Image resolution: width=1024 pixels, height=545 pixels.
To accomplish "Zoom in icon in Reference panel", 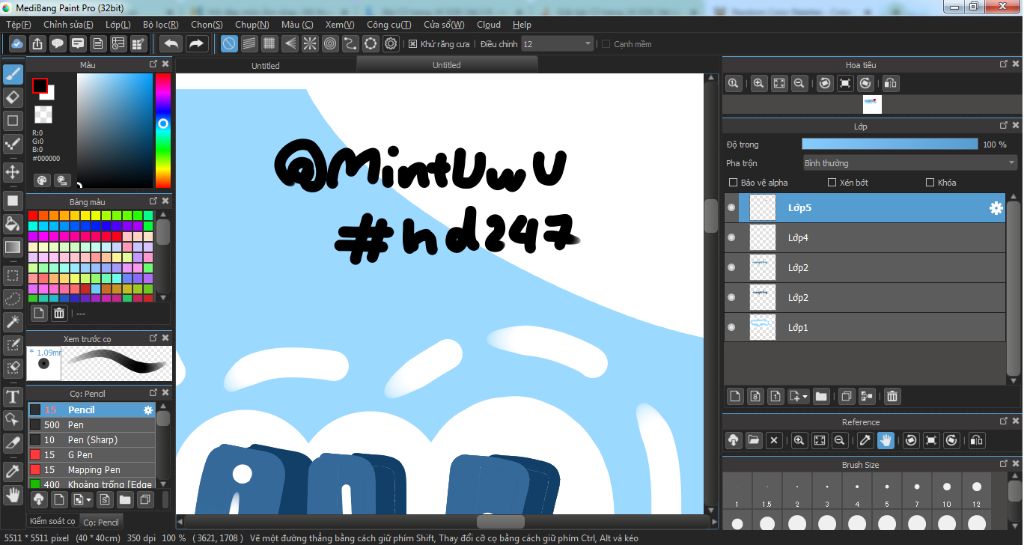I will (x=798, y=440).
